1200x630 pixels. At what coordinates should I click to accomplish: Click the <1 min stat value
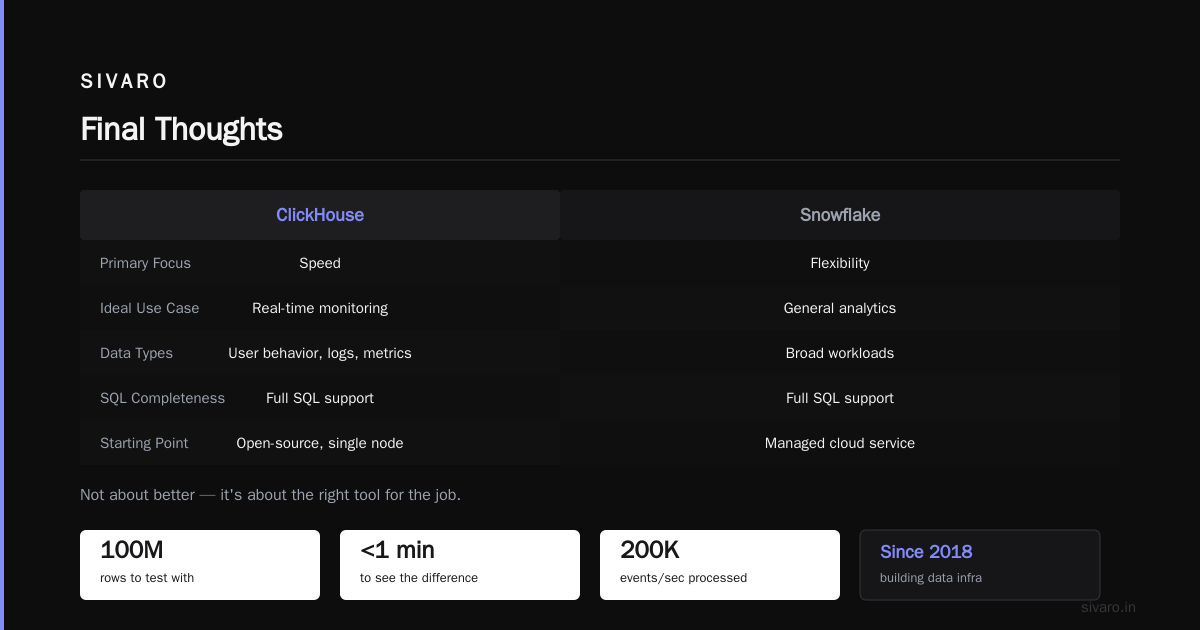pyautogui.click(x=397, y=550)
